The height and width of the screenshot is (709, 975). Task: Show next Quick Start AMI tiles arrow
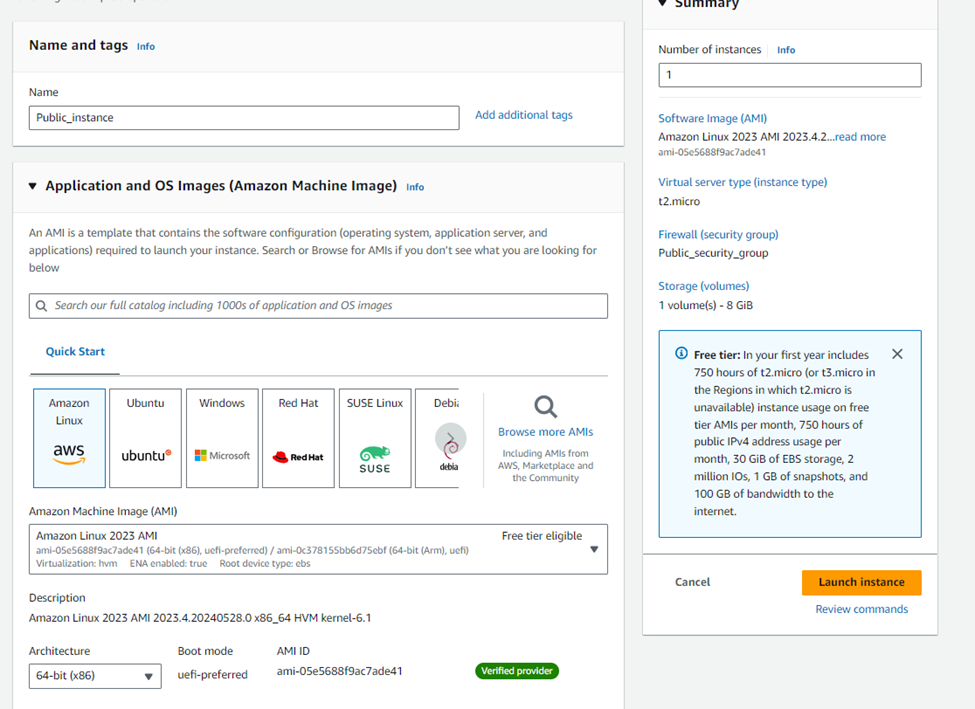coord(450,438)
